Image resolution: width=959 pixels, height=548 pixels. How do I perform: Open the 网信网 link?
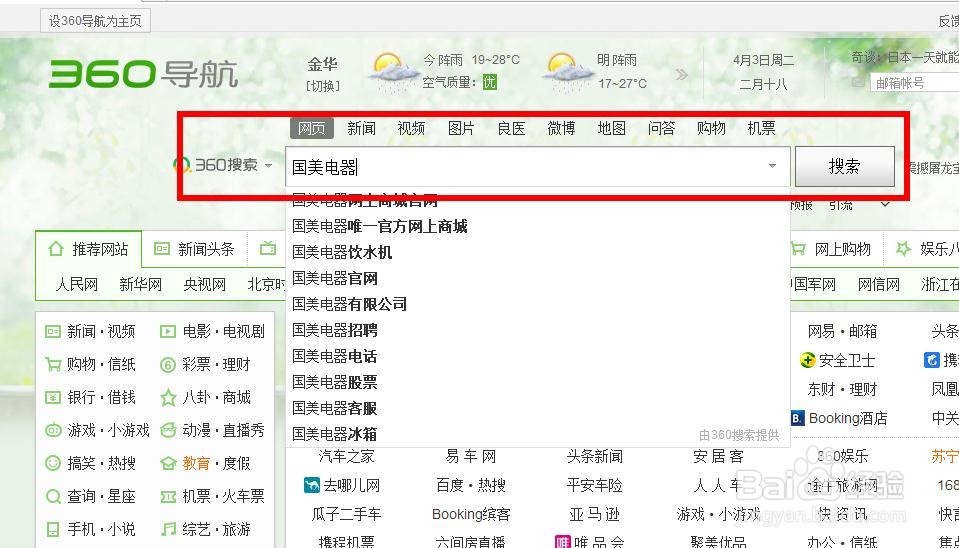tap(879, 284)
